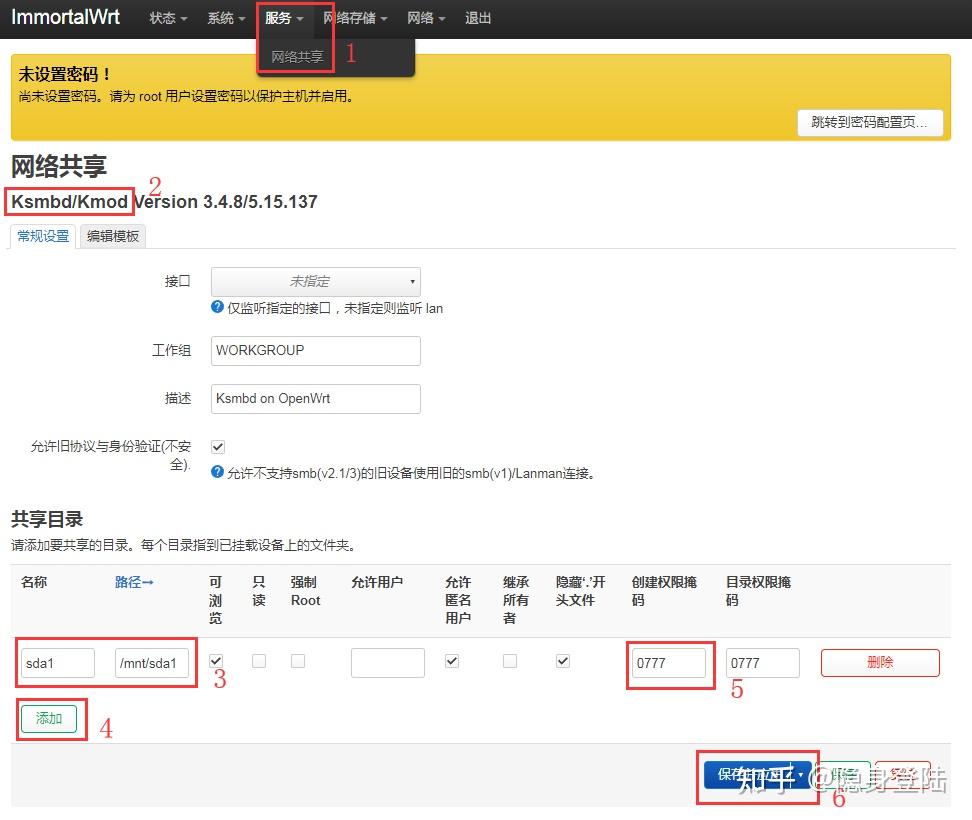972x820 pixels.
Task: Toggle the 可浏览 checkbox for sda1 share
Action: (x=217, y=660)
